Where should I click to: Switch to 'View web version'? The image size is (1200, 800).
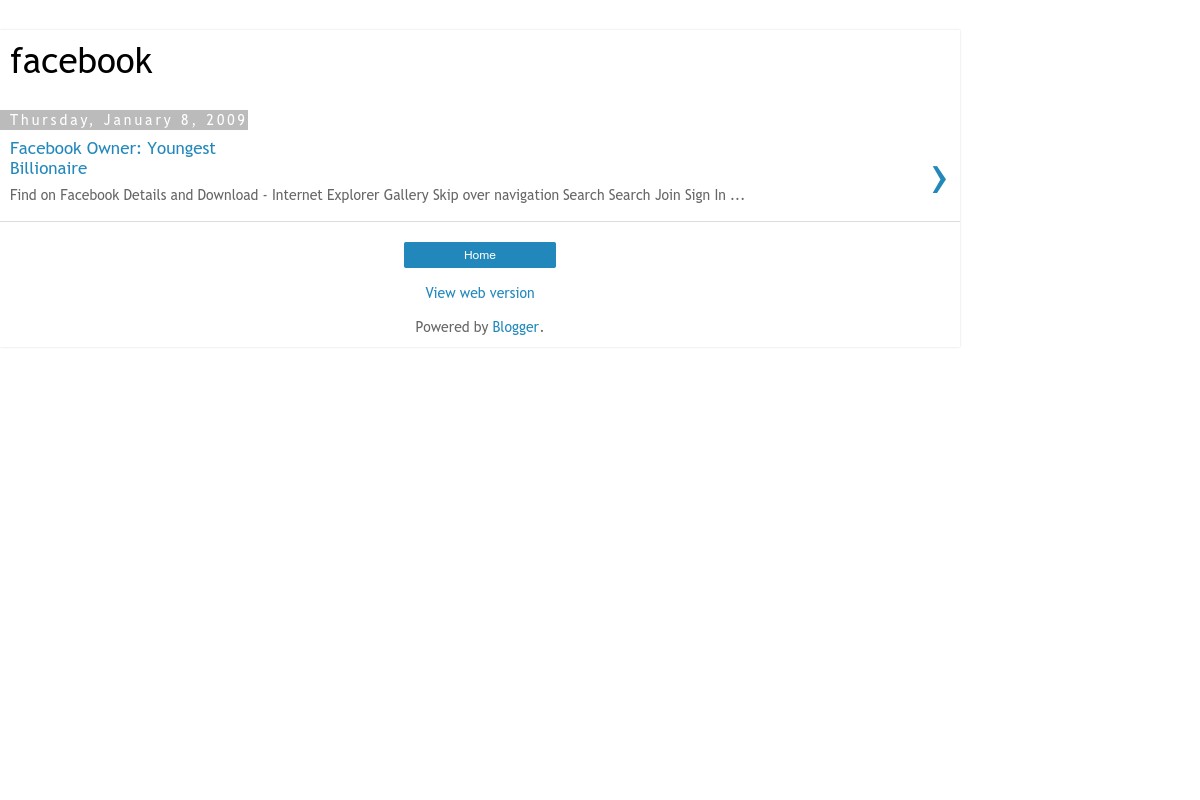point(480,293)
